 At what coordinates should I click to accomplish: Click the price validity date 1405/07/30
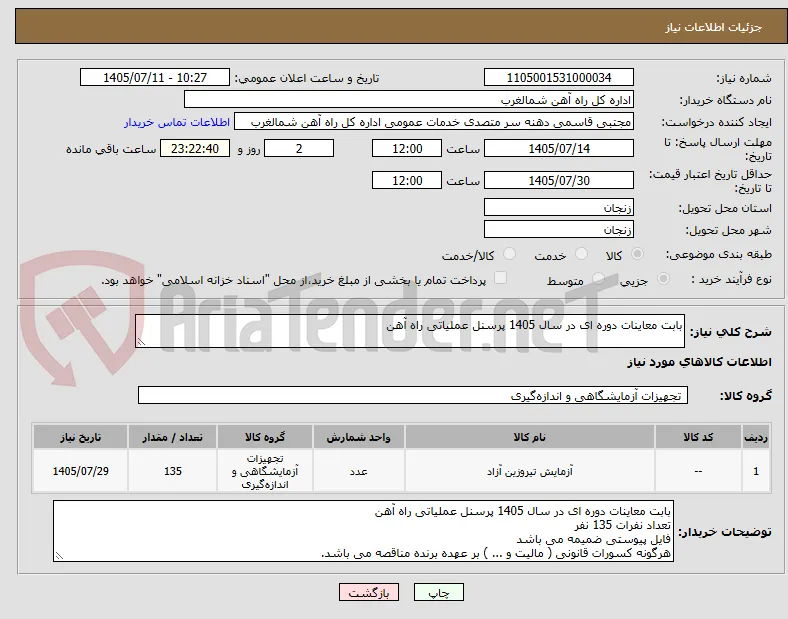(559, 180)
